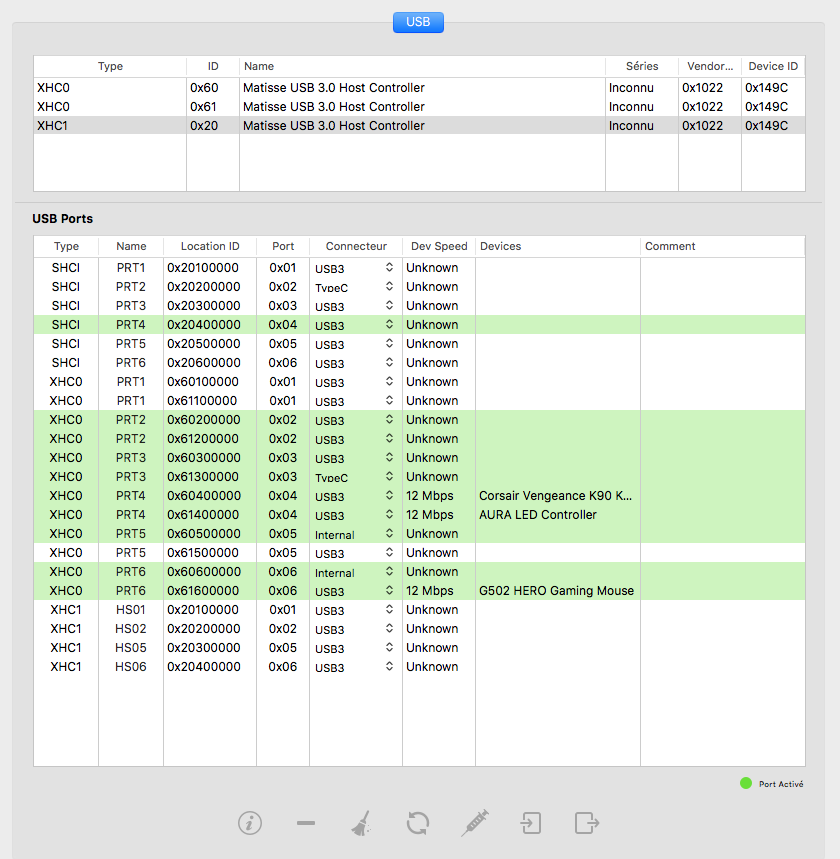840x859 pixels.
Task: Click the export icon with outward arrow
Action: pos(587,823)
